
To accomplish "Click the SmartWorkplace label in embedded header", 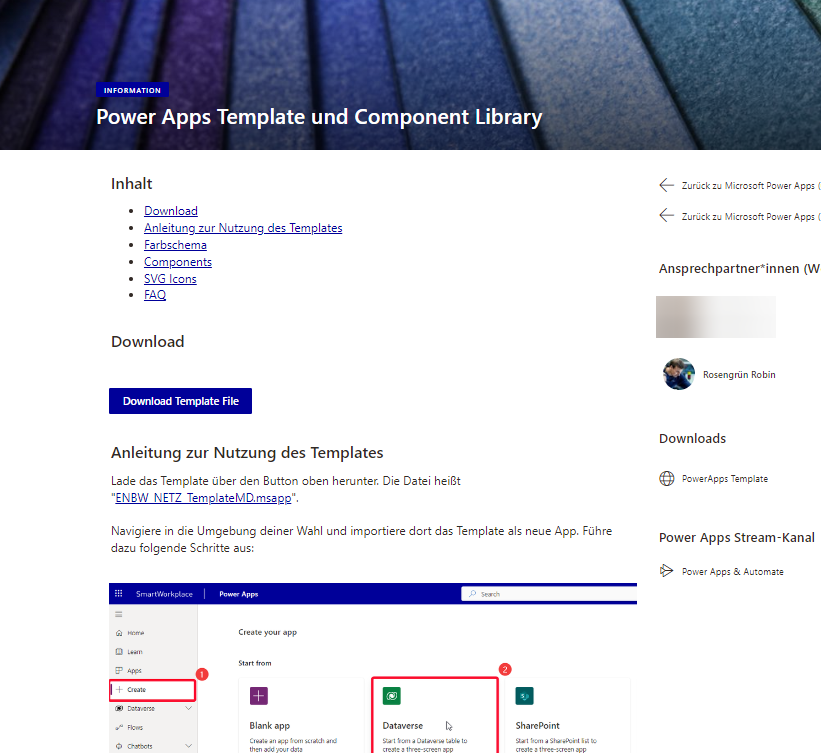I will (x=164, y=594).
